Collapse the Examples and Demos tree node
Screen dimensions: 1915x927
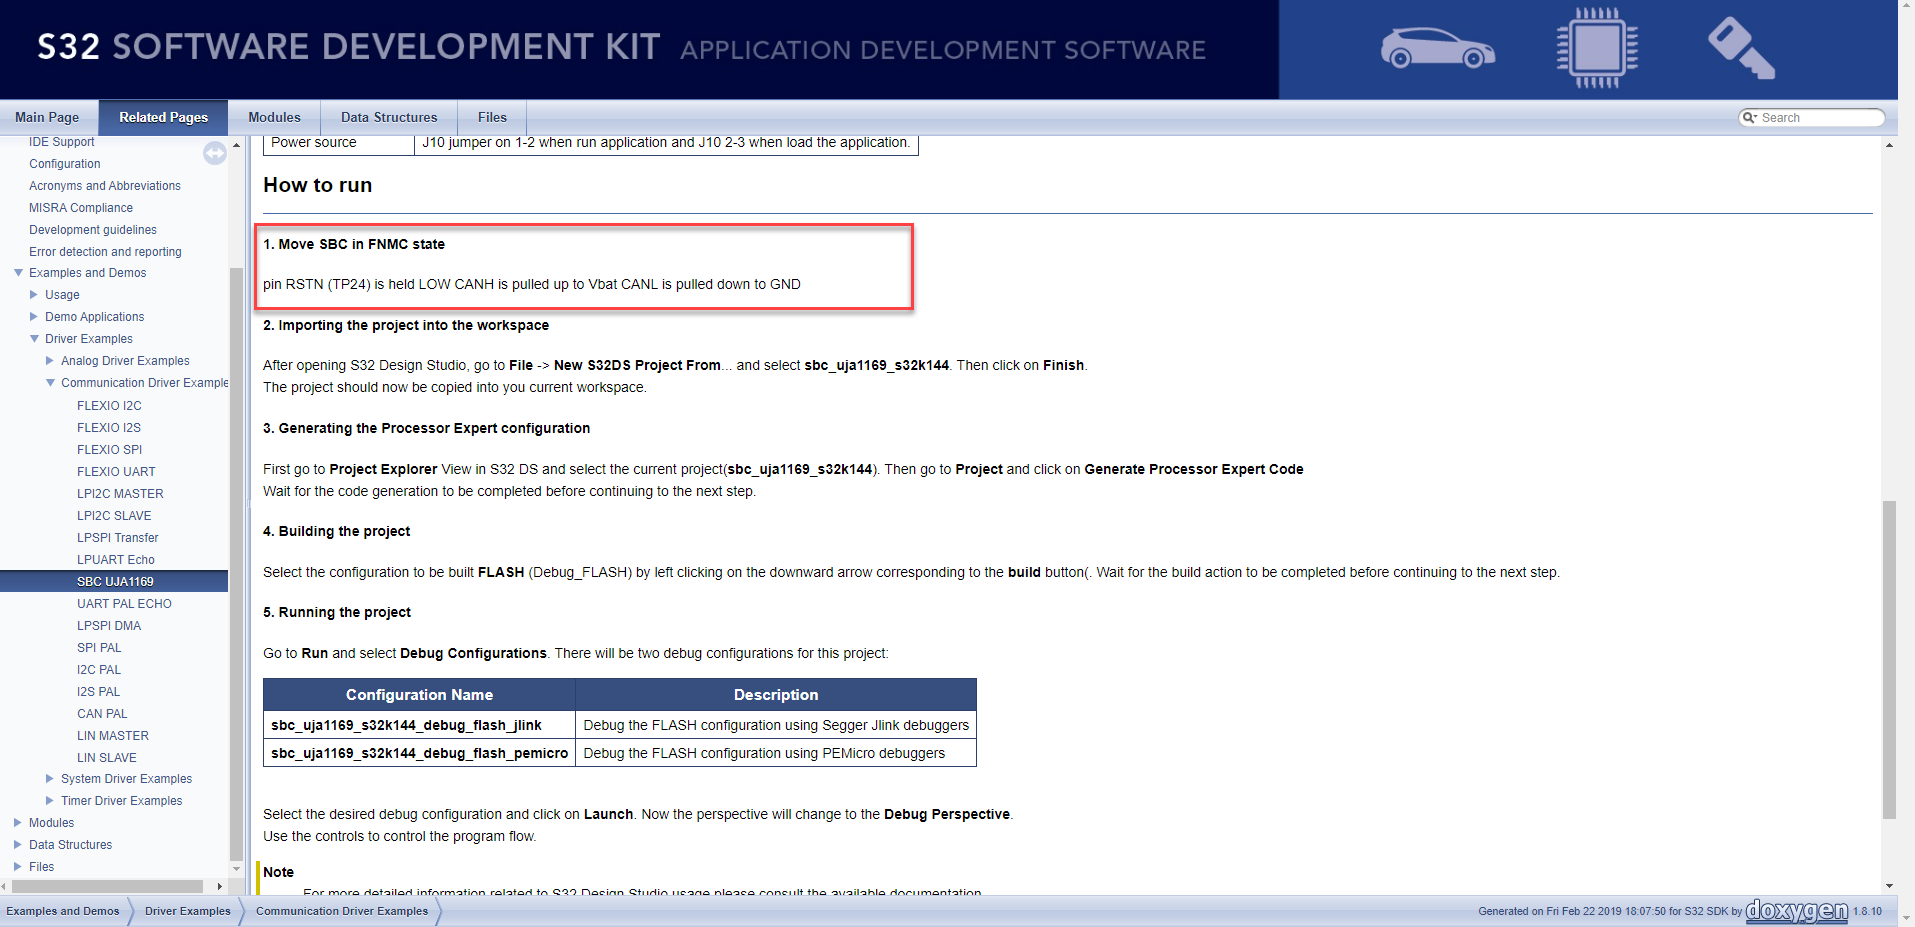[x=18, y=273]
